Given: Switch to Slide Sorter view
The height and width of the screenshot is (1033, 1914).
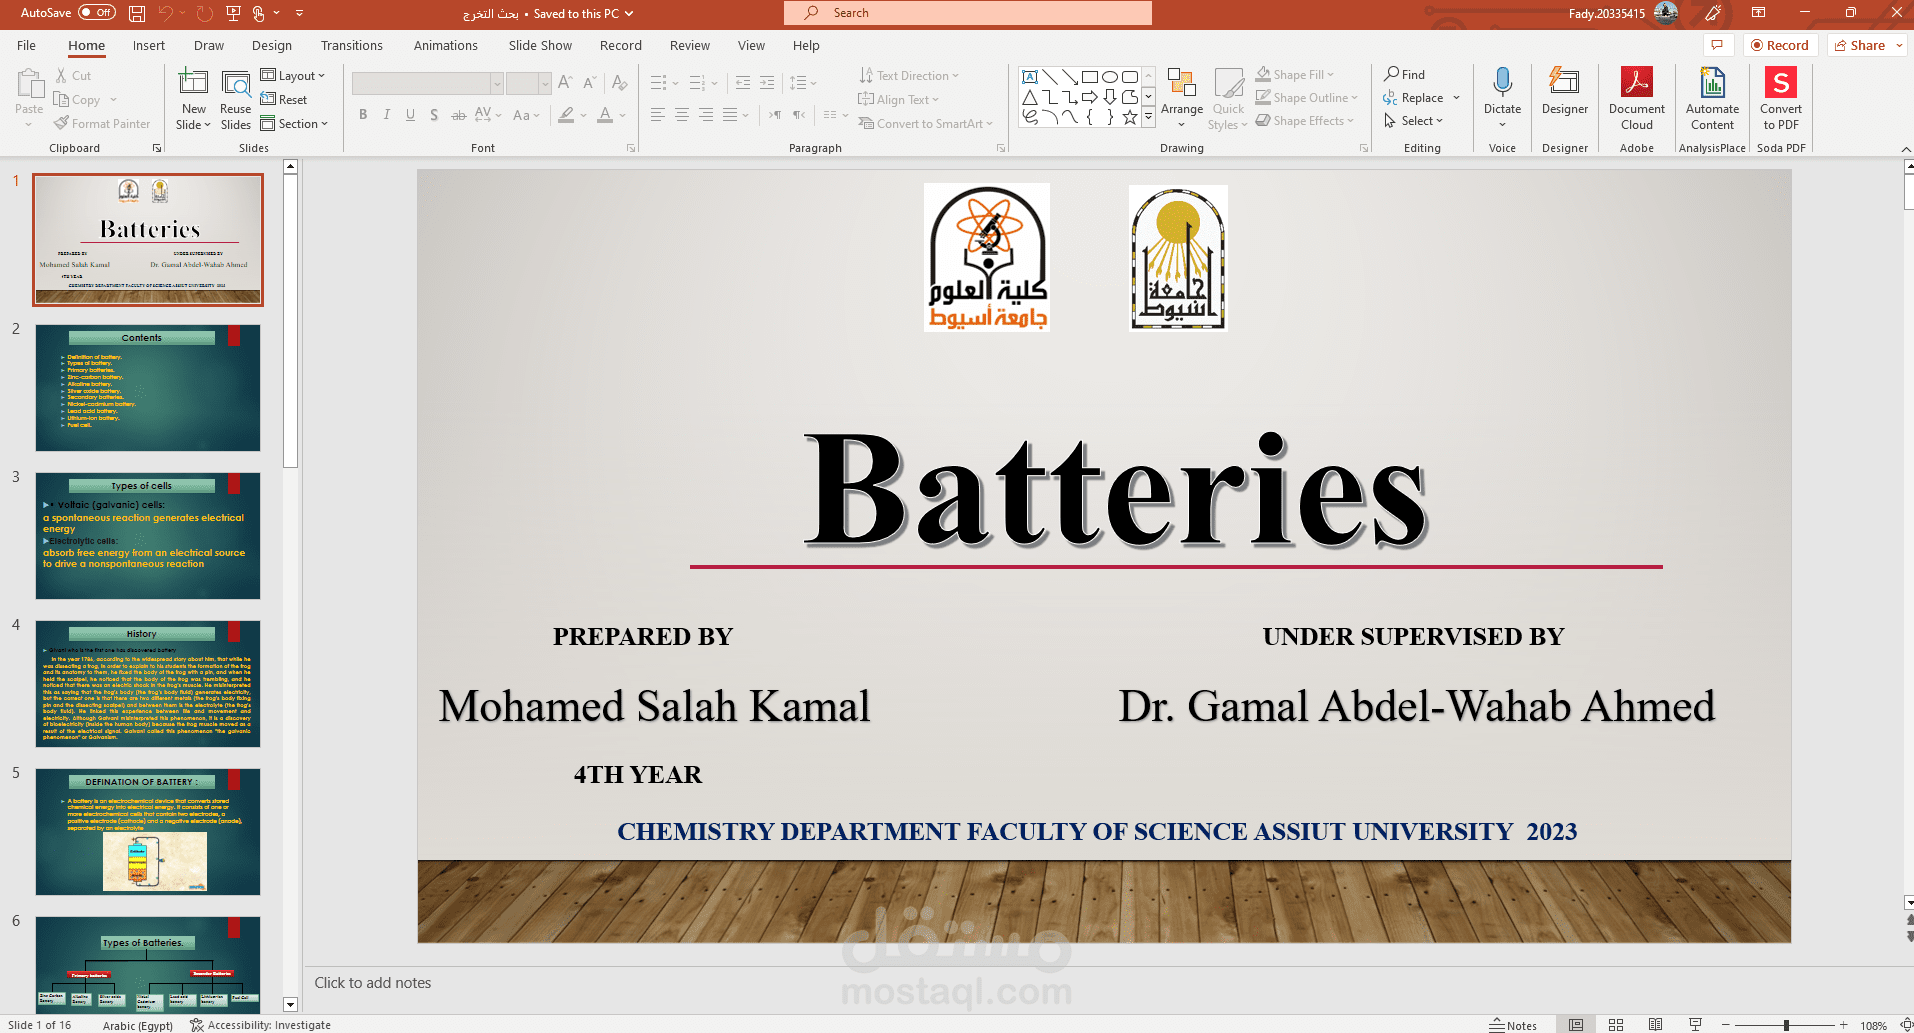Looking at the screenshot, I should tap(1616, 1025).
